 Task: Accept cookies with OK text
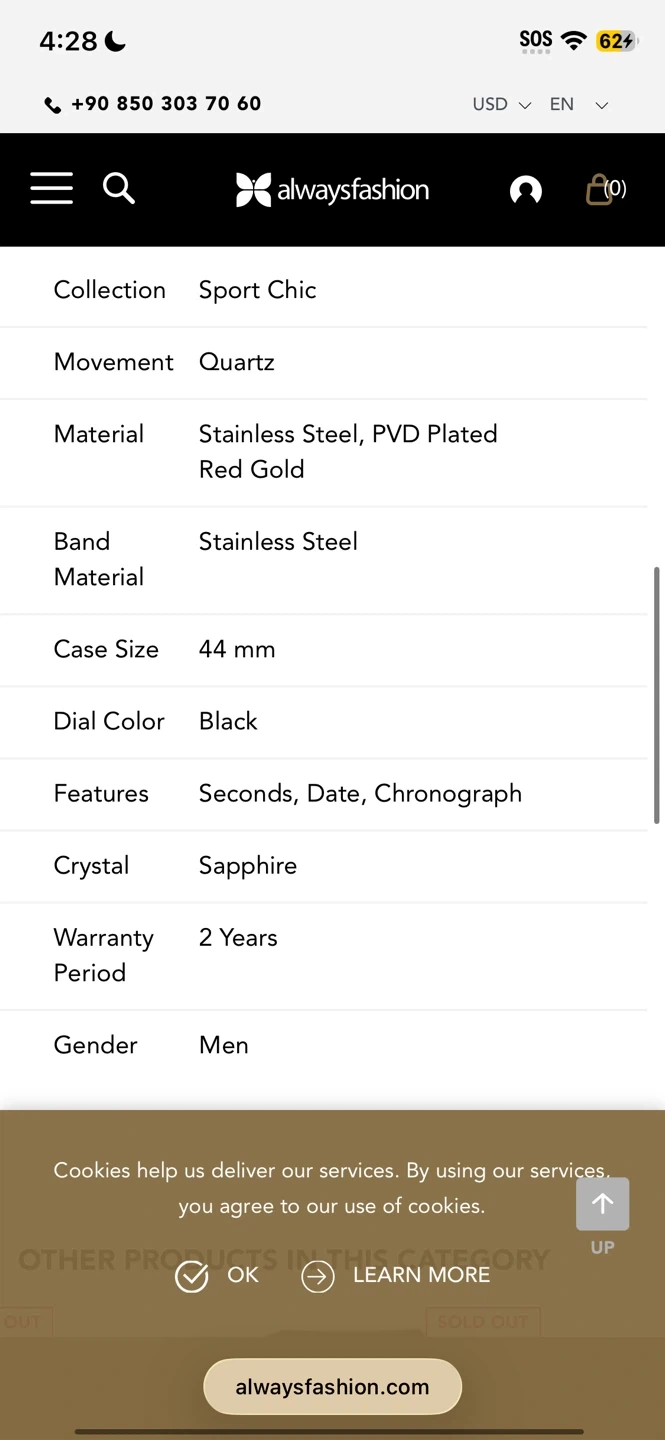243,1275
